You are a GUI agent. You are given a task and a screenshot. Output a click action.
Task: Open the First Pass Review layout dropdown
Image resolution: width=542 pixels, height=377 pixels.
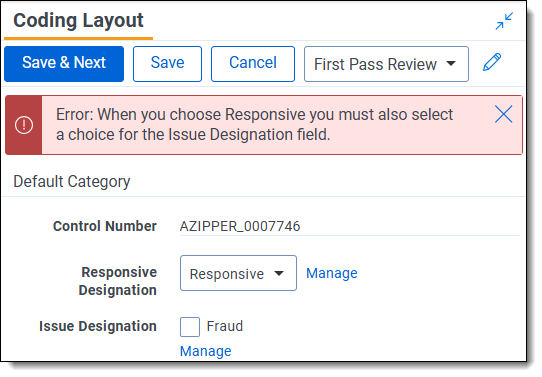click(x=386, y=64)
